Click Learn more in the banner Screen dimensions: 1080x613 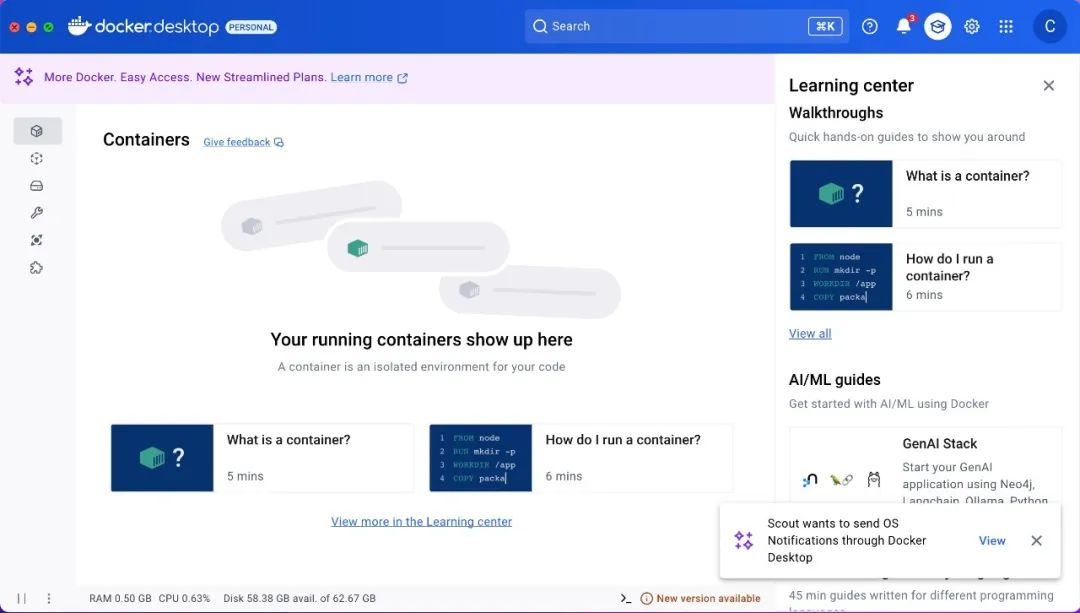pyautogui.click(x=369, y=77)
